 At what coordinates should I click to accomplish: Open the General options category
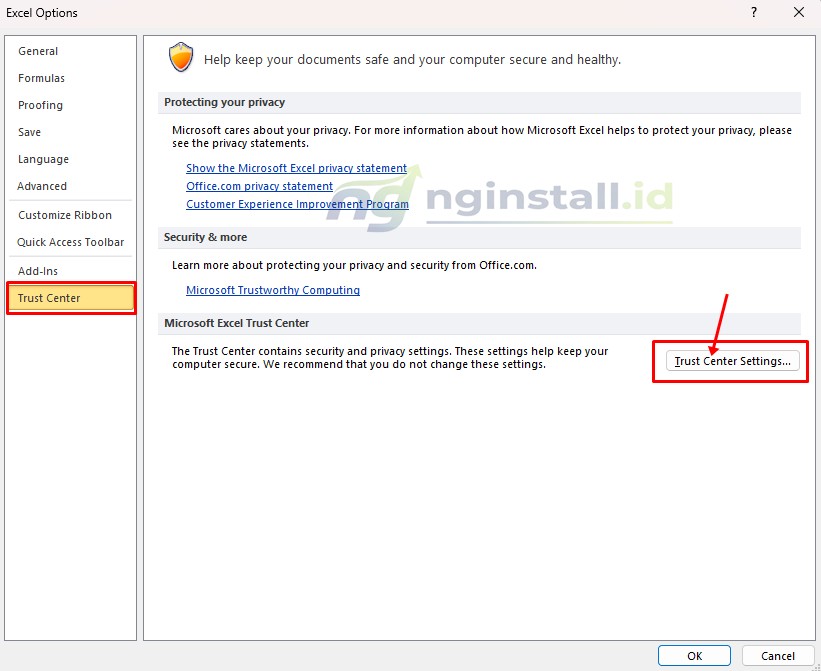[x=38, y=51]
